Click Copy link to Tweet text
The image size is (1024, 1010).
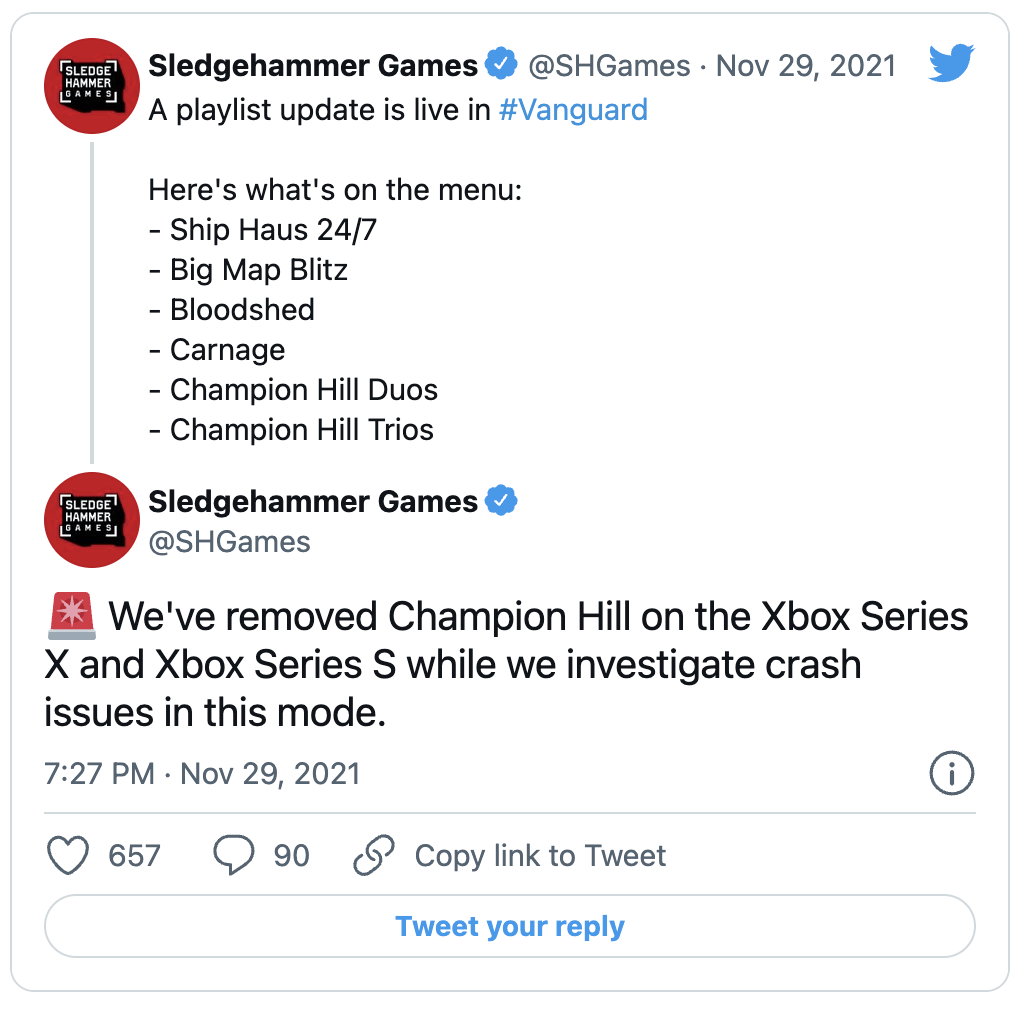(540, 855)
